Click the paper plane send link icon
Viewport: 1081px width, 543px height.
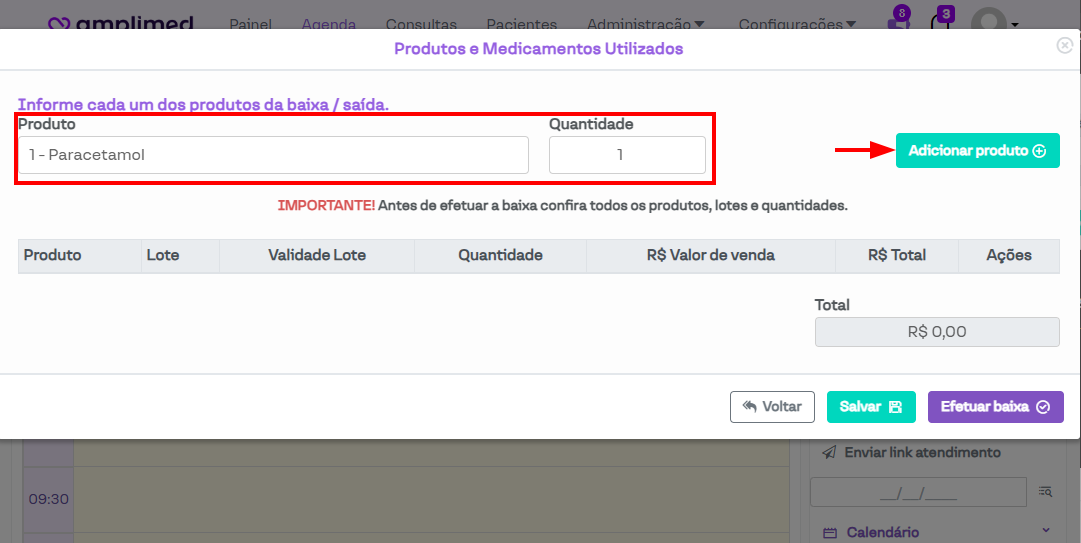(829, 453)
